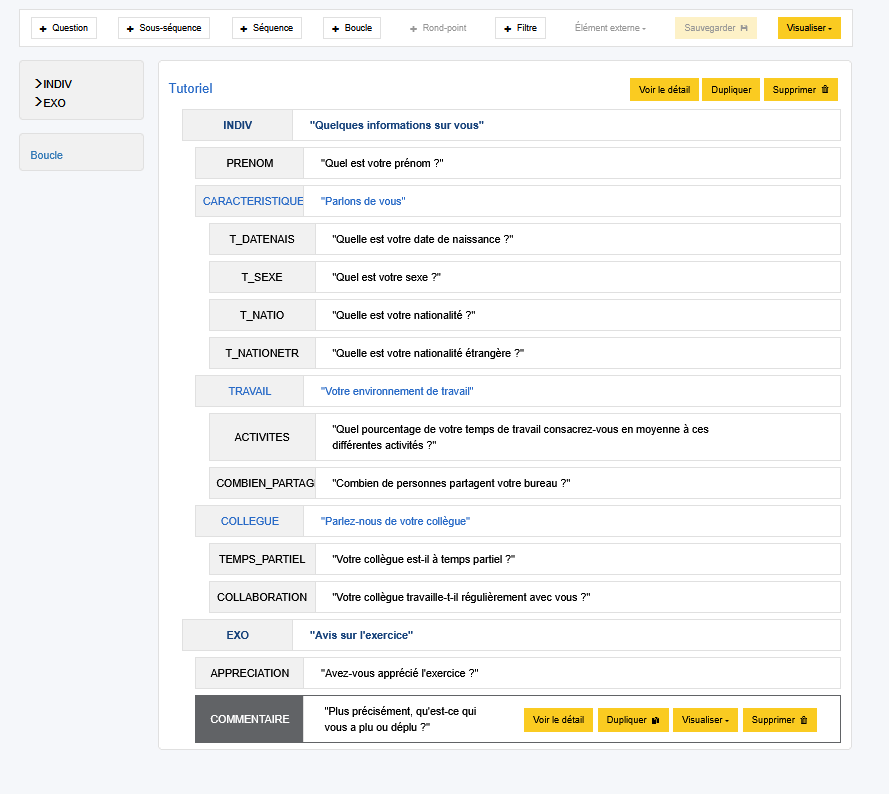This screenshot has width=889, height=794.
Task: Delete the COMMENTAIRE question with Supprimer
Action: pyautogui.click(x=779, y=720)
